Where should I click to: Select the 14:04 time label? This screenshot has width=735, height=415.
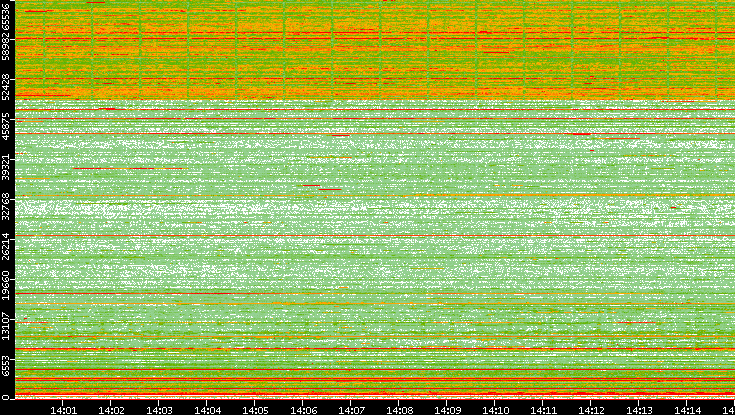[x=208, y=411]
